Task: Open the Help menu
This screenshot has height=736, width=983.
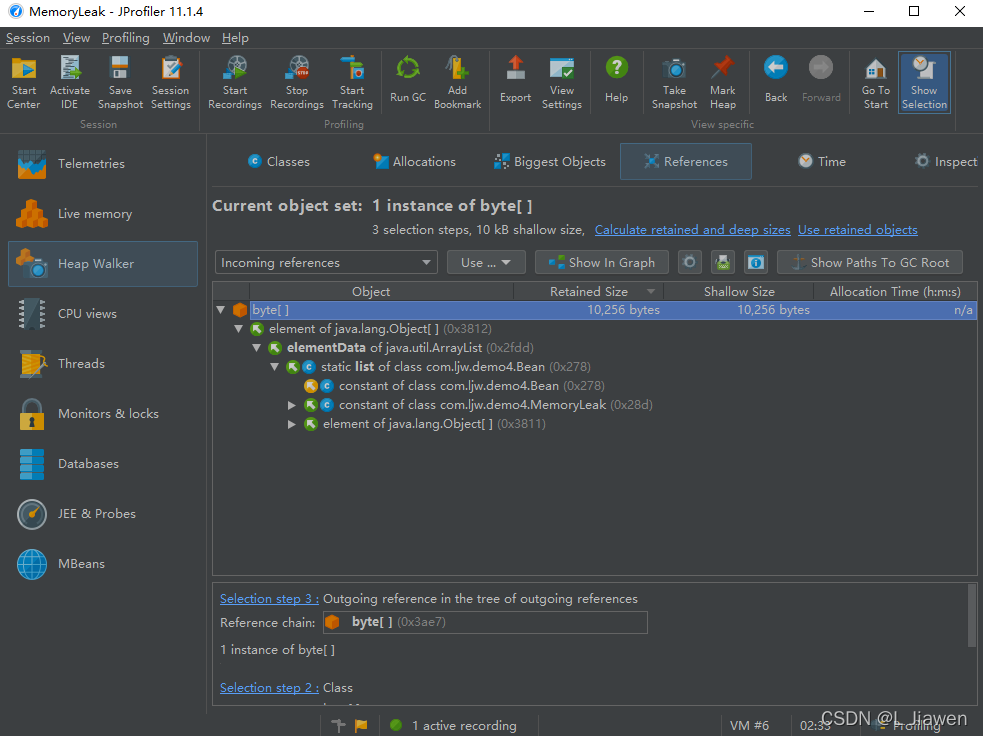Action: pos(235,38)
